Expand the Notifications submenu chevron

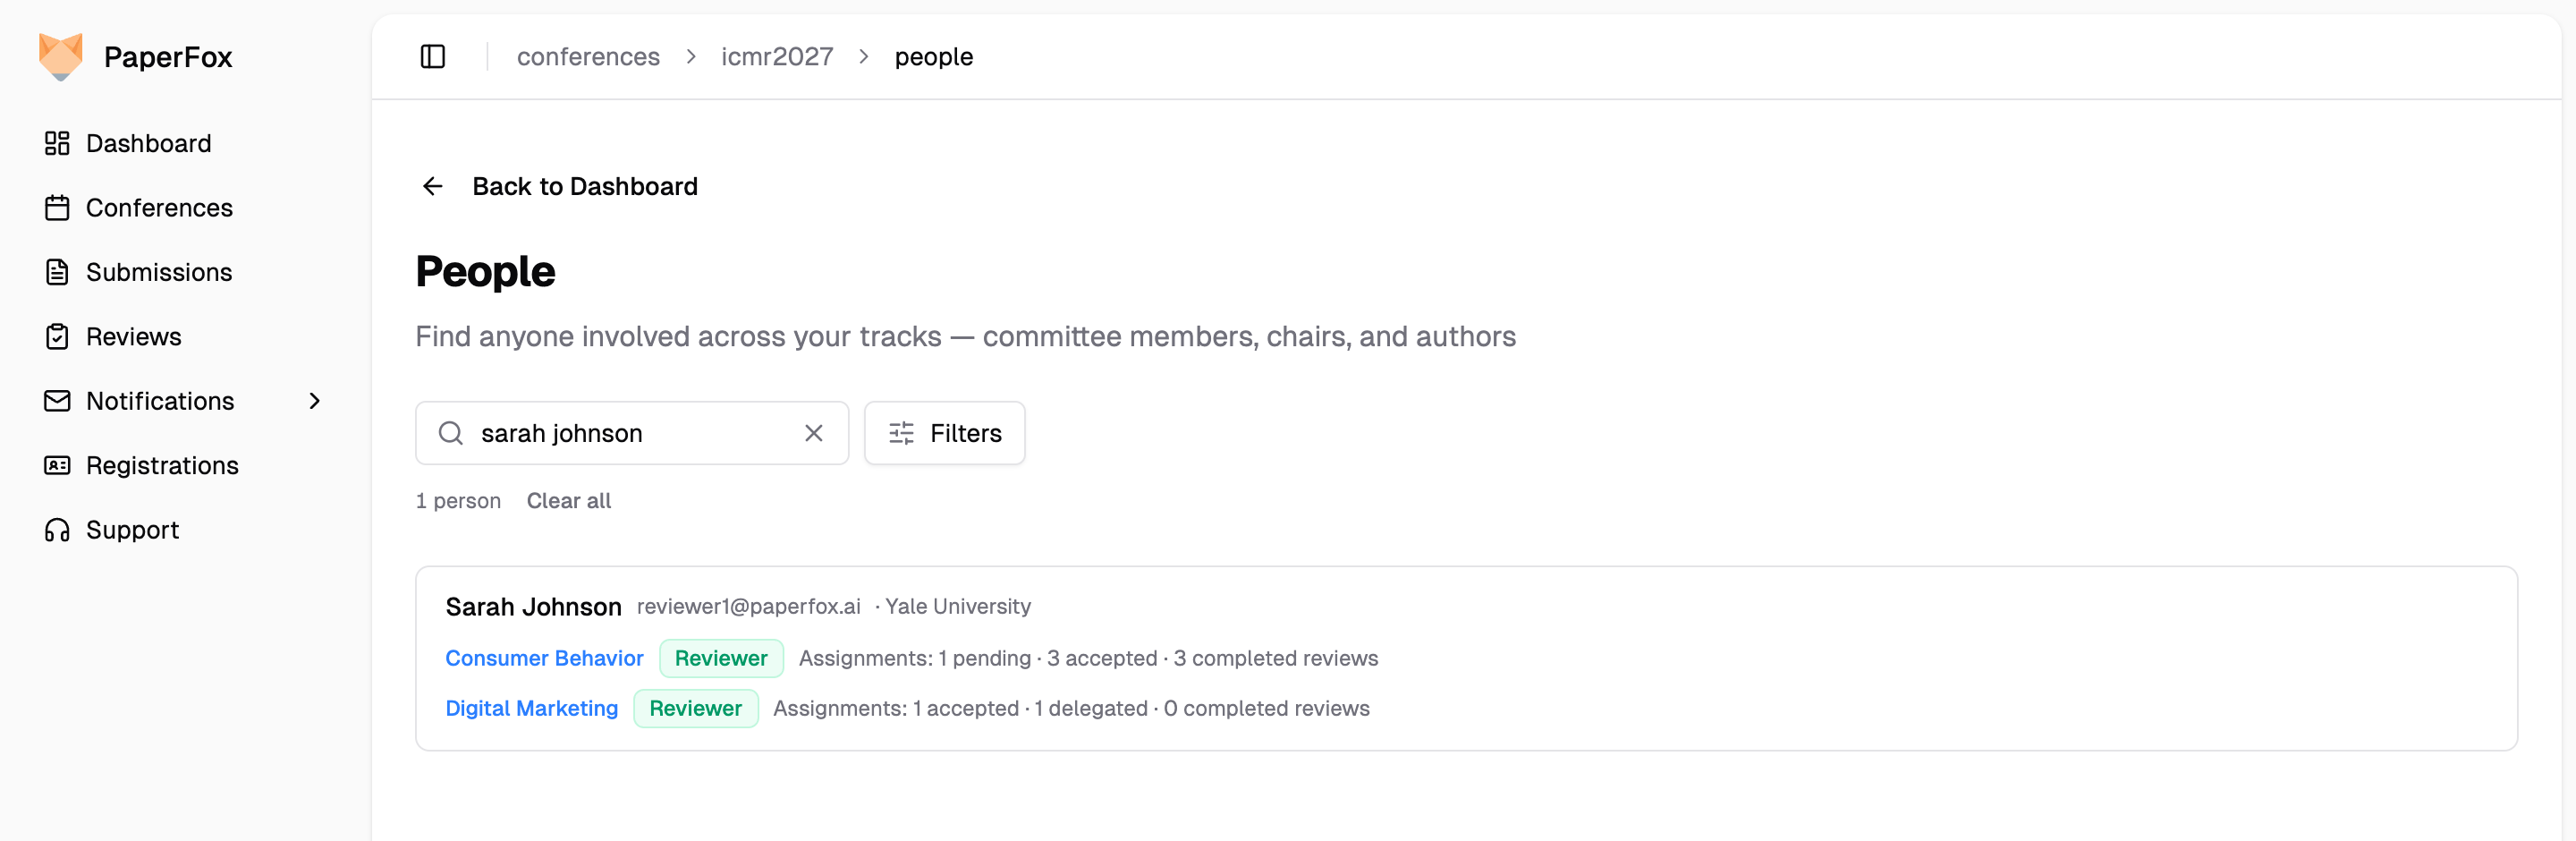point(315,401)
